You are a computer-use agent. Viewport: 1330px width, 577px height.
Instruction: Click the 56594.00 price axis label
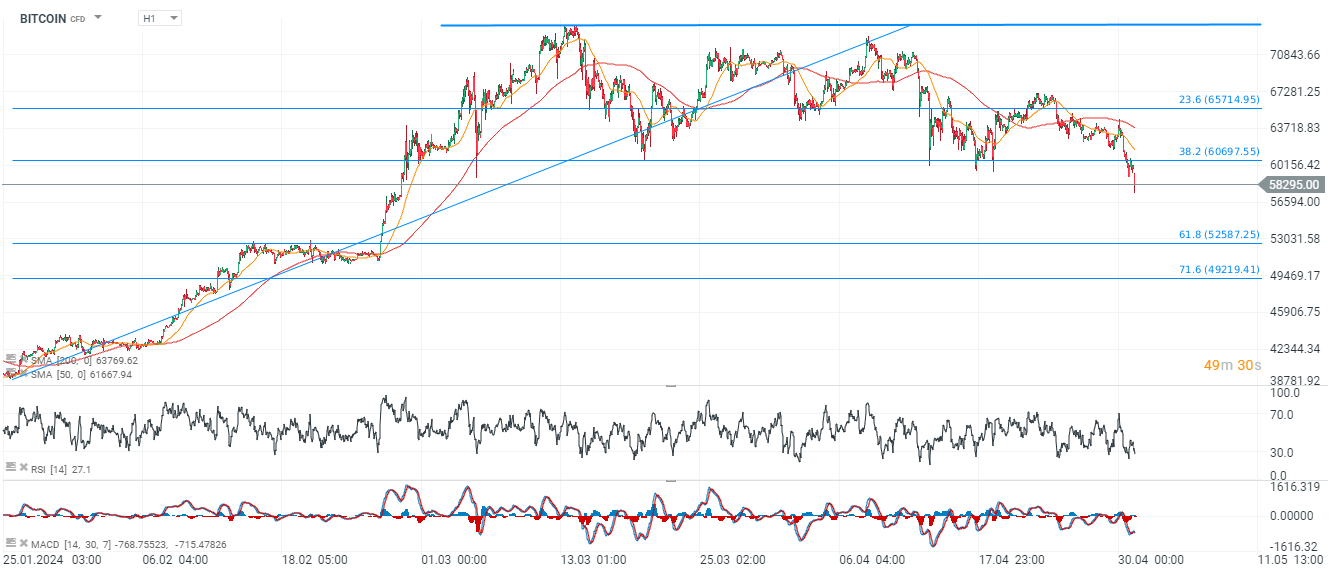tap(1295, 202)
